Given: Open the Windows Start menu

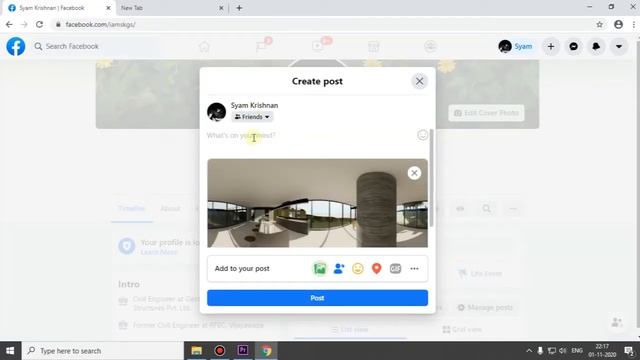Looking at the screenshot, I should [x=10, y=351].
